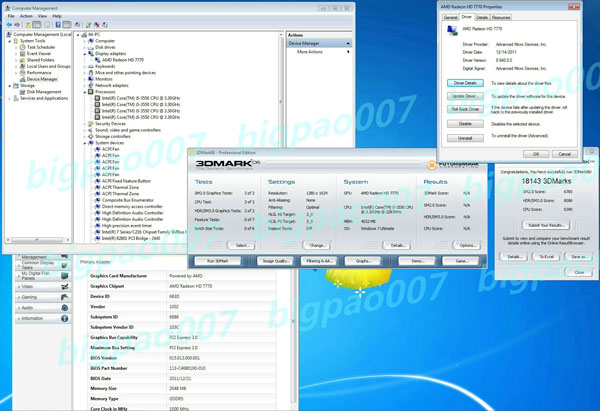
Task: Click Submit Your Results button
Action: pyautogui.click(x=546, y=225)
